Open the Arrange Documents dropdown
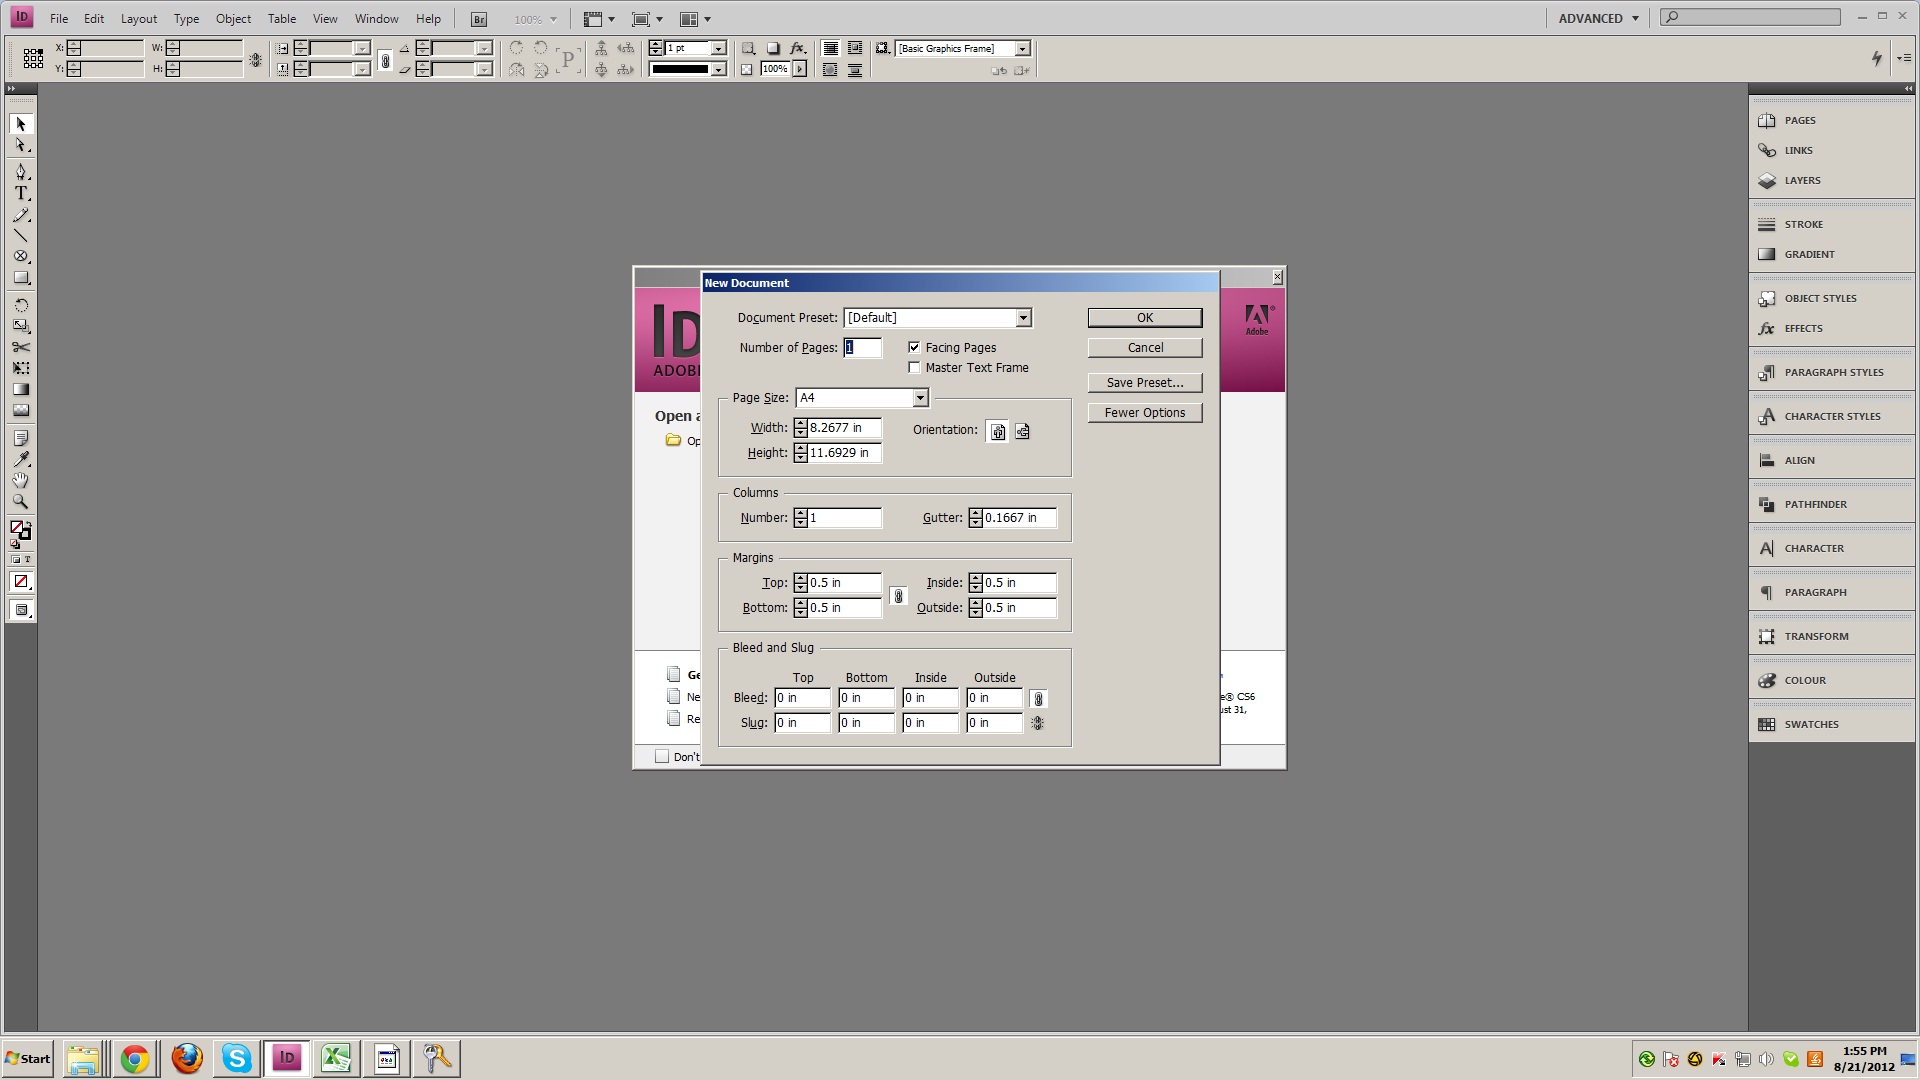1920x1080 pixels. click(x=695, y=19)
